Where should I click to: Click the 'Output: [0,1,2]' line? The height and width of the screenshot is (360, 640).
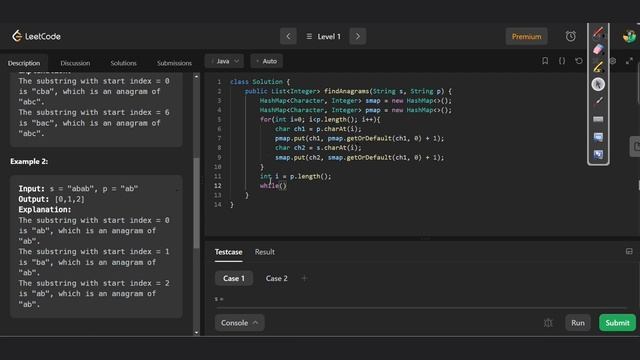click(x=51, y=199)
